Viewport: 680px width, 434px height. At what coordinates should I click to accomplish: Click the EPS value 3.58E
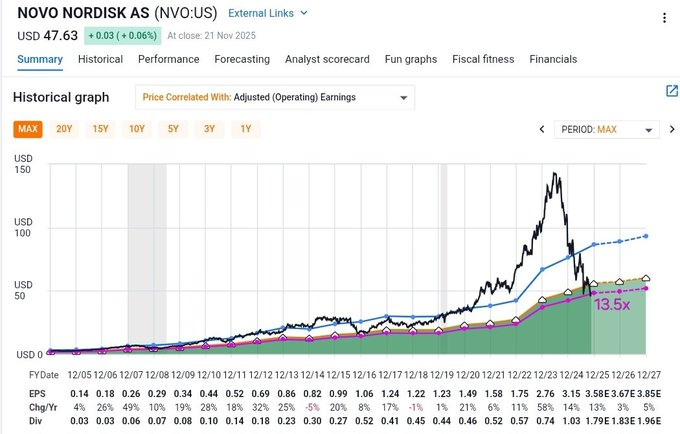[x=597, y=394]
